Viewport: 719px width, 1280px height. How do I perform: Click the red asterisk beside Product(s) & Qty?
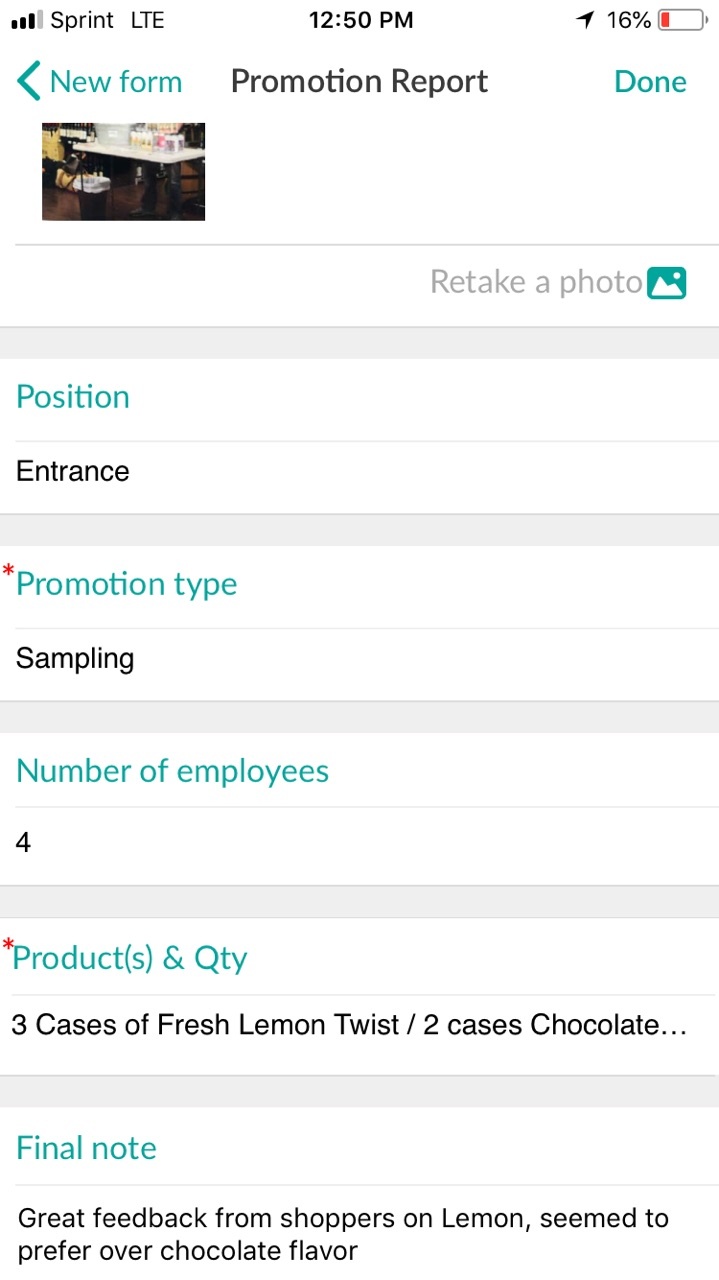pyautogui.click(x=7, y=945)
